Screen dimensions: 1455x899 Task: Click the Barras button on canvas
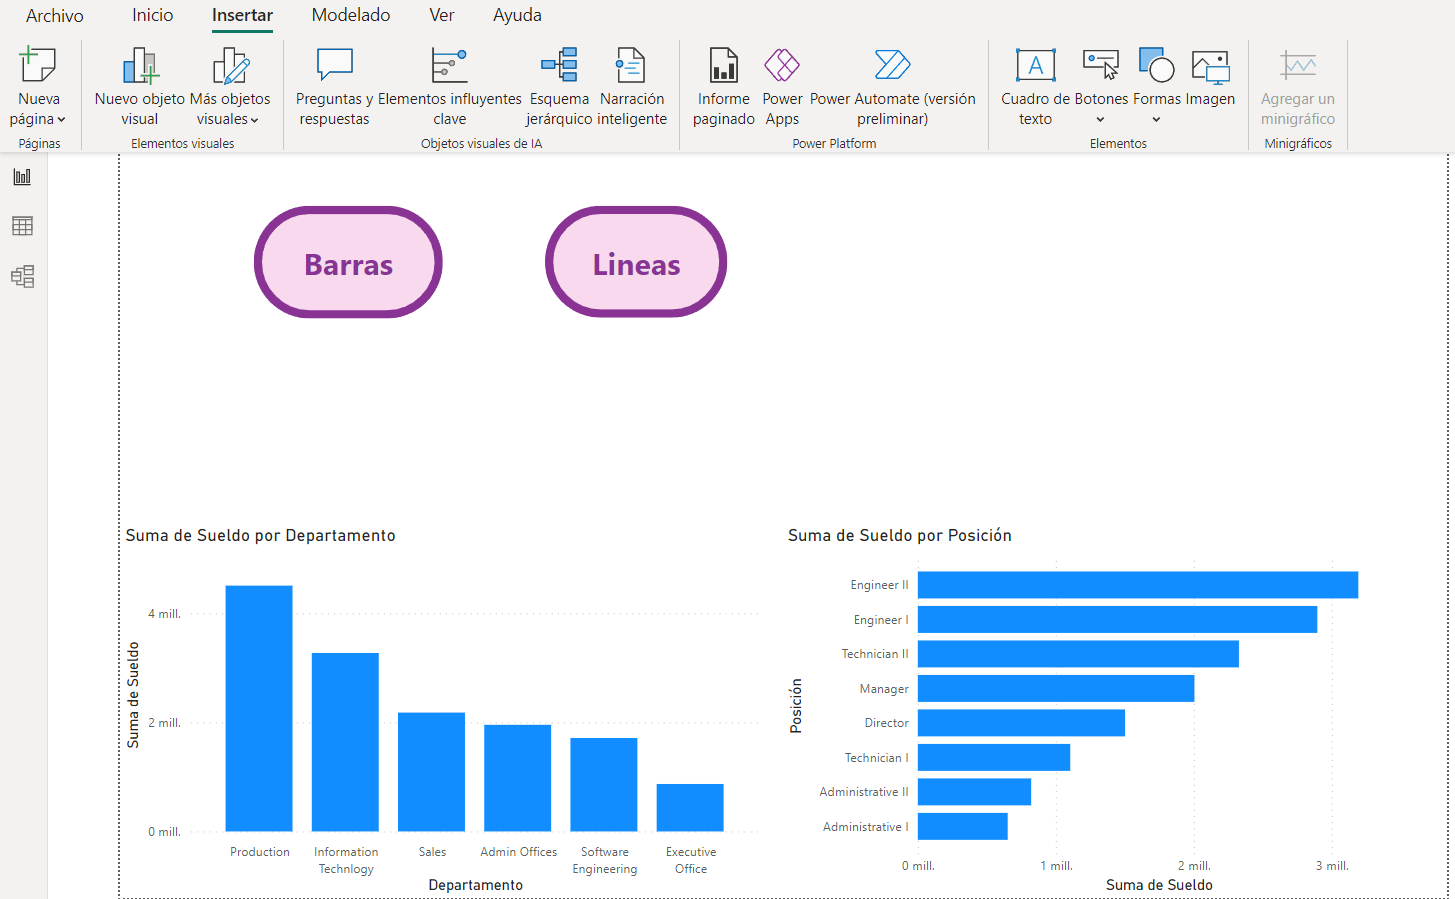coord(348,263)
